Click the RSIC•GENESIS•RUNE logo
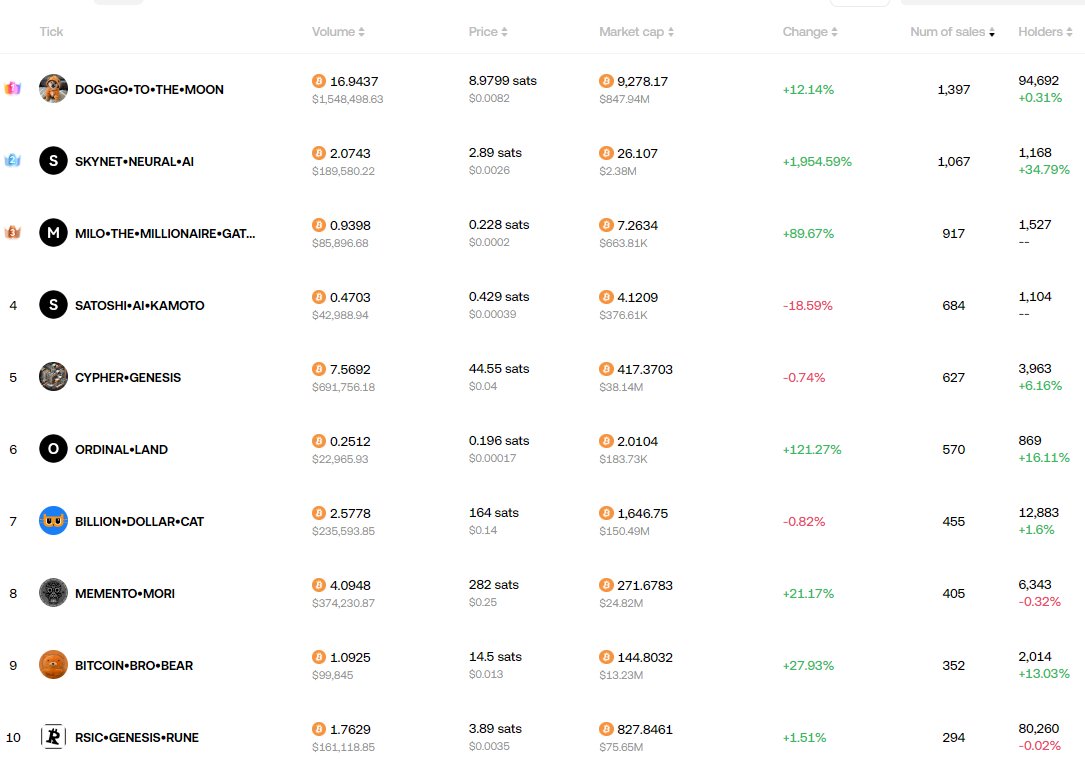Viewport: 1085px width, 763px height. [x=53, y=737]
